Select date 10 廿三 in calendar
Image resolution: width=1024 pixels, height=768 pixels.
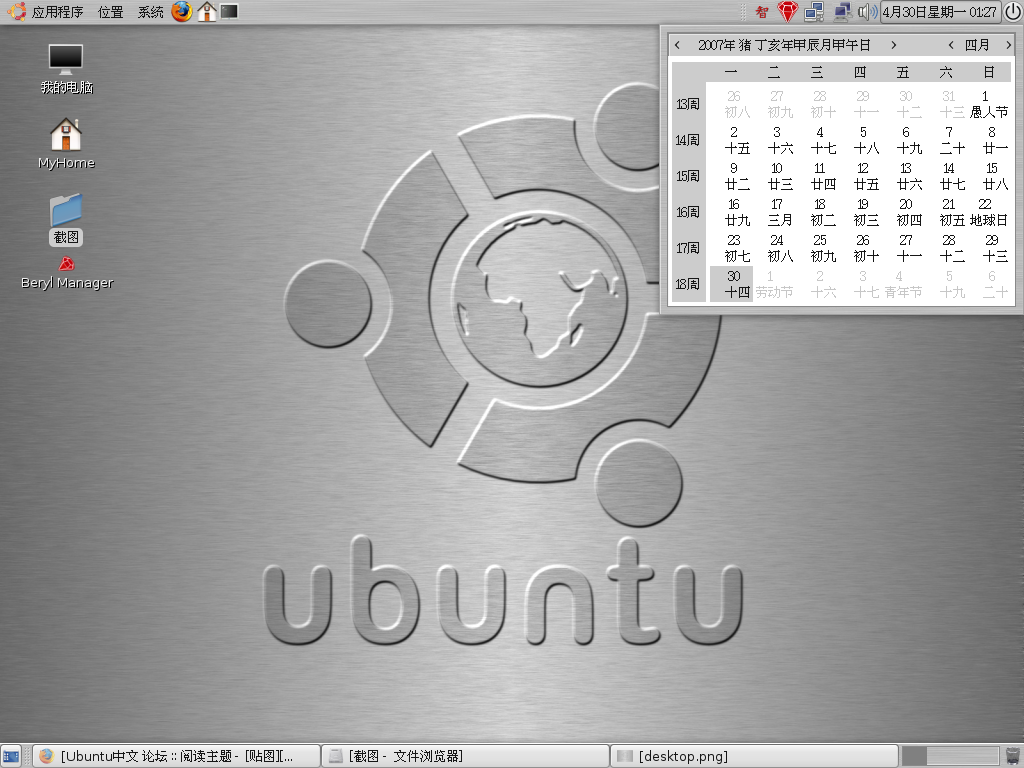click(x=779, y=176)
